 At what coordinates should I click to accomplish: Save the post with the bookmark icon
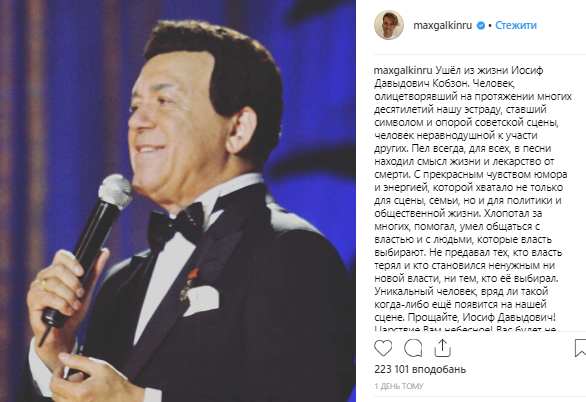point(580,348)
